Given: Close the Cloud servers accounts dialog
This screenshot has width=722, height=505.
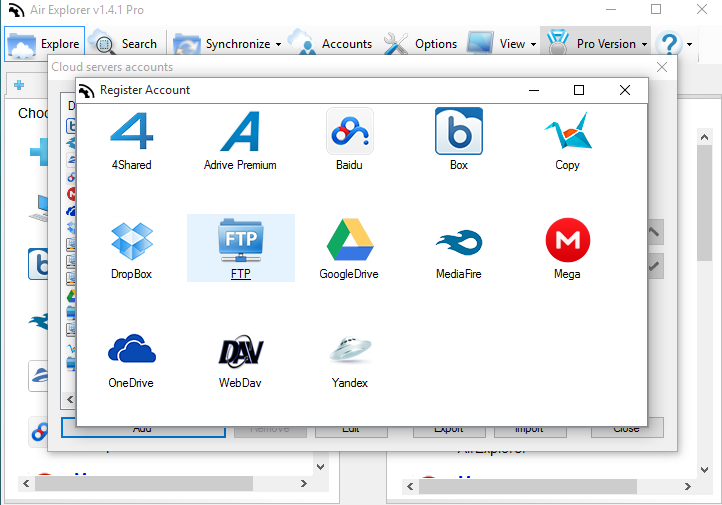Looking at the screenshot, I should (662, 67).
